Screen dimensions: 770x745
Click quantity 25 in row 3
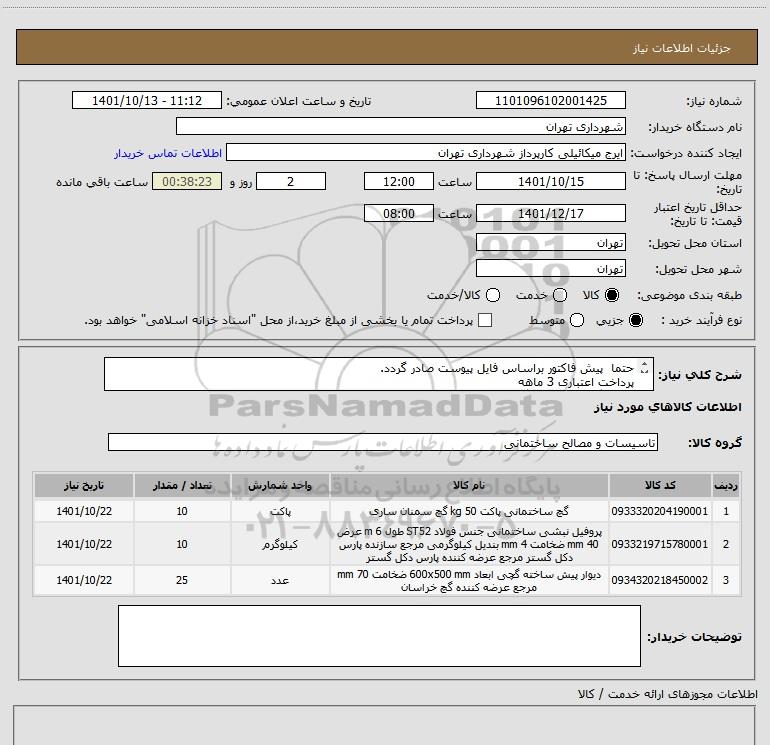(182, 580)
